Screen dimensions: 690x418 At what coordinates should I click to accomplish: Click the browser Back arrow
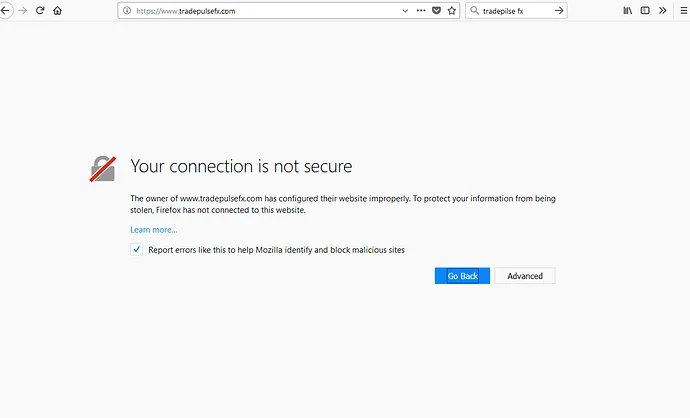[5, 10]
